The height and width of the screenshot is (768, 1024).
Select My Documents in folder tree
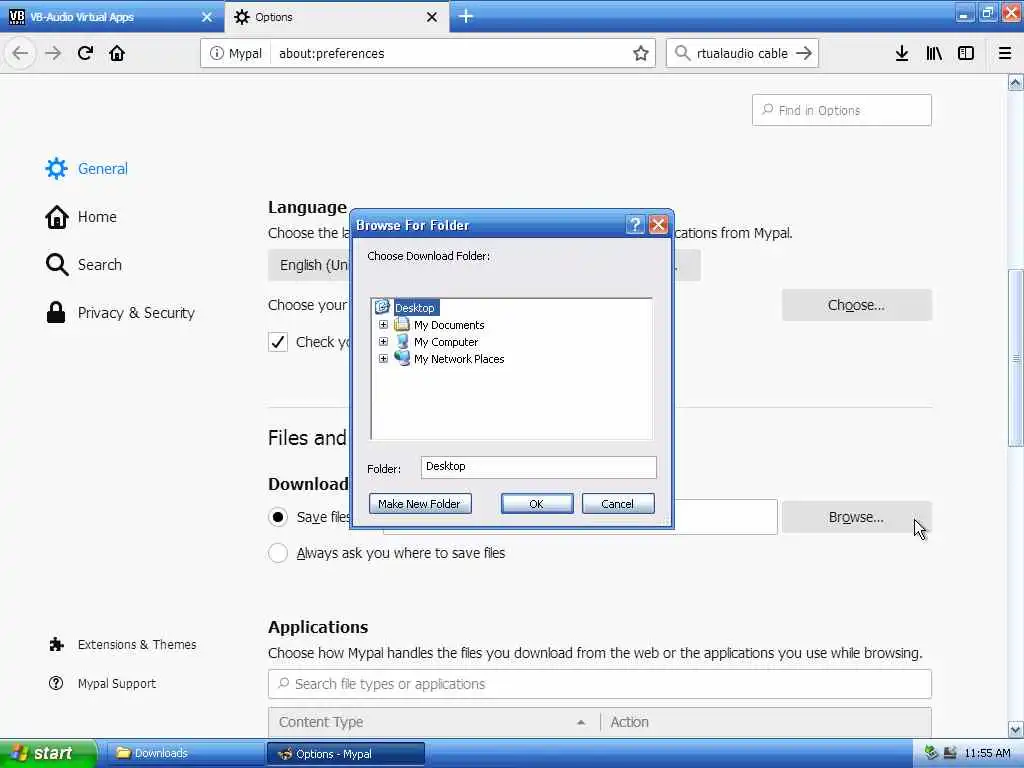click(449, 325)
